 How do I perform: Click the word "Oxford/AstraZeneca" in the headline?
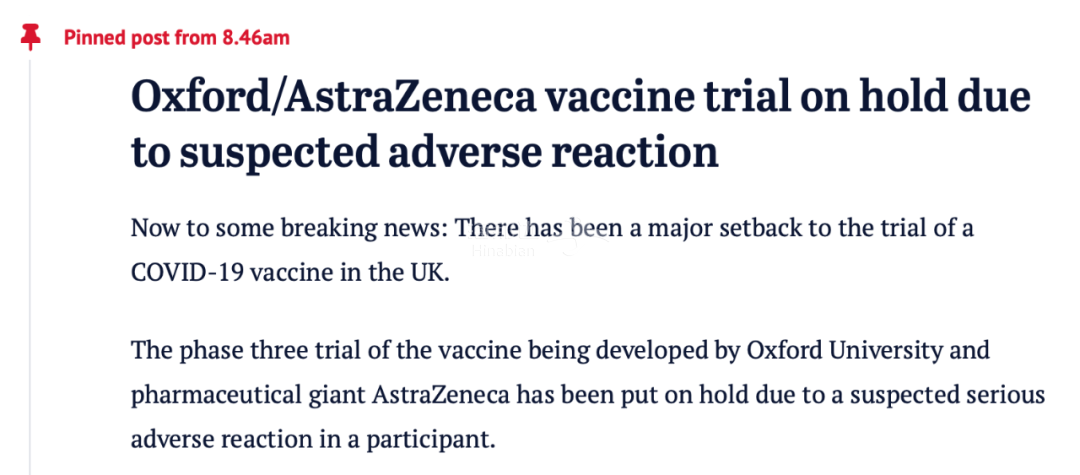coord(333,99)
